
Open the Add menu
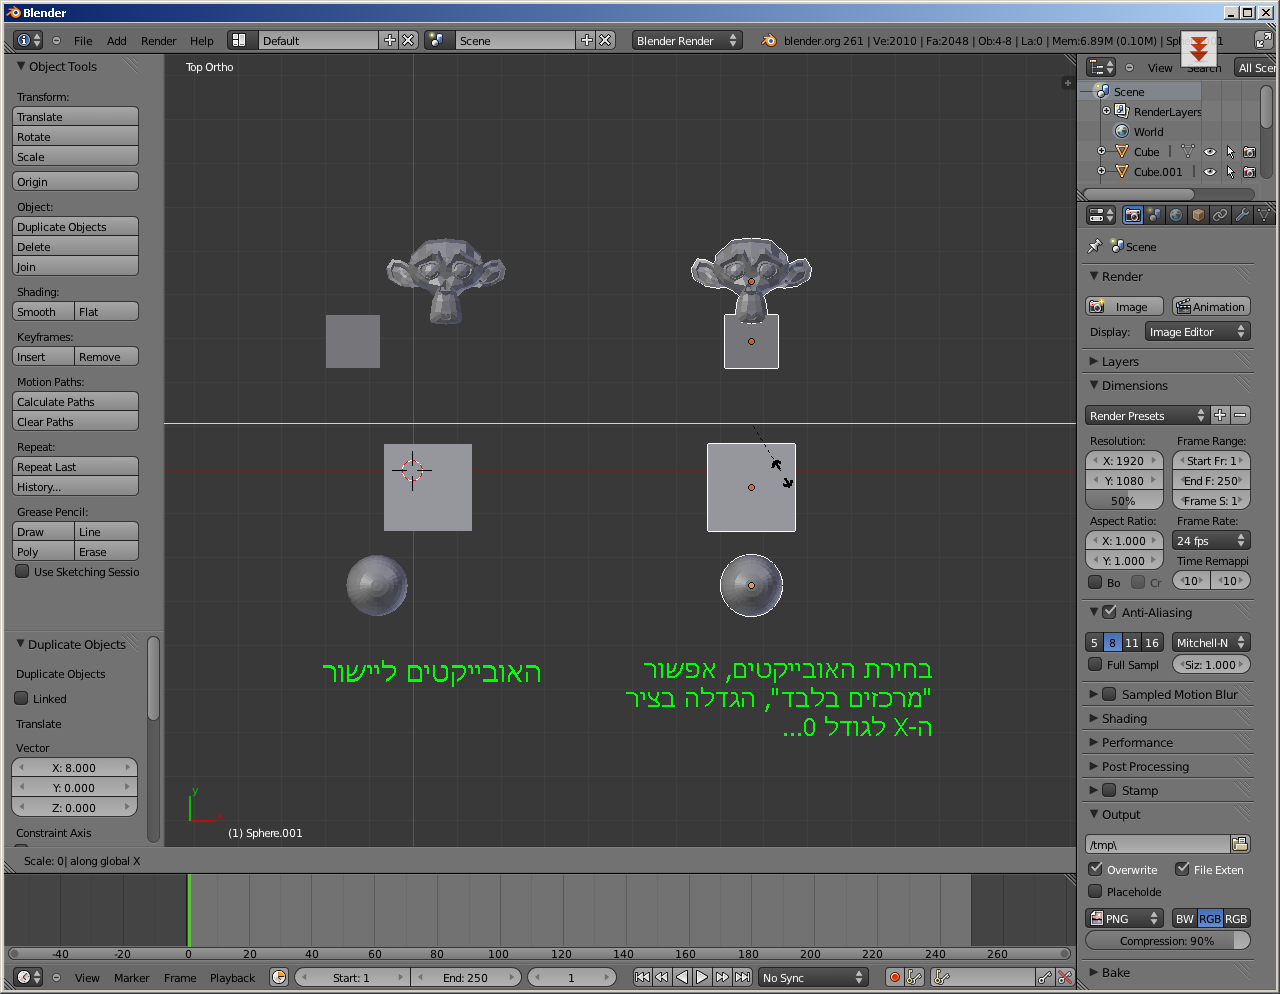click(117, 41)
